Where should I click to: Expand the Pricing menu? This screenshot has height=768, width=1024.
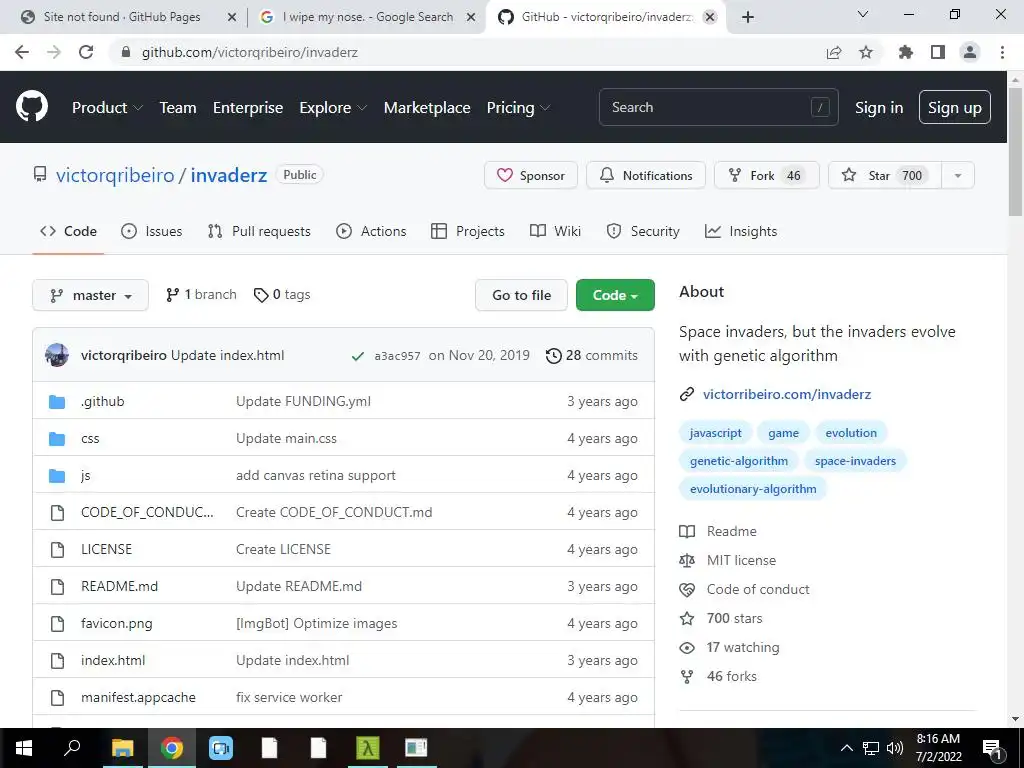coord(519,108)
